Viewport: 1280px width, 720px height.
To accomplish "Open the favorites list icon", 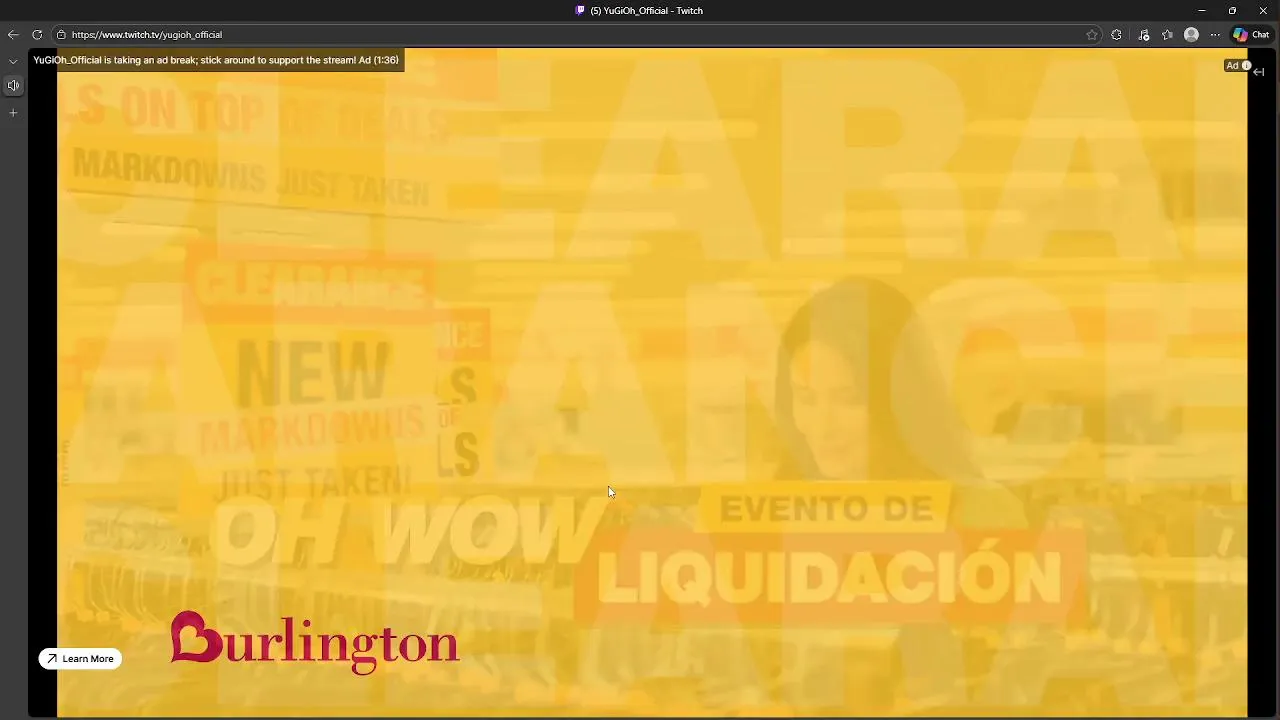I will pyautogui.click(x=1167, y=34).
